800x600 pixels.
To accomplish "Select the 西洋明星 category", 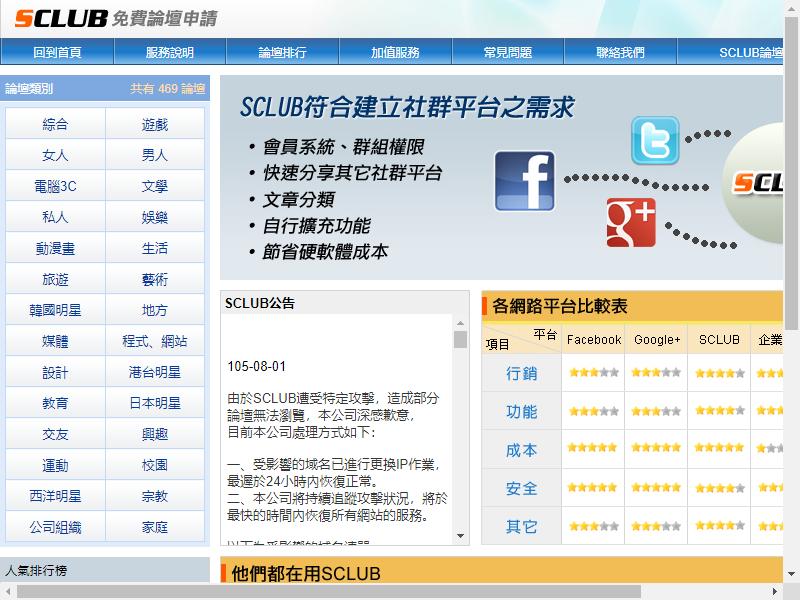I will 55,496.
